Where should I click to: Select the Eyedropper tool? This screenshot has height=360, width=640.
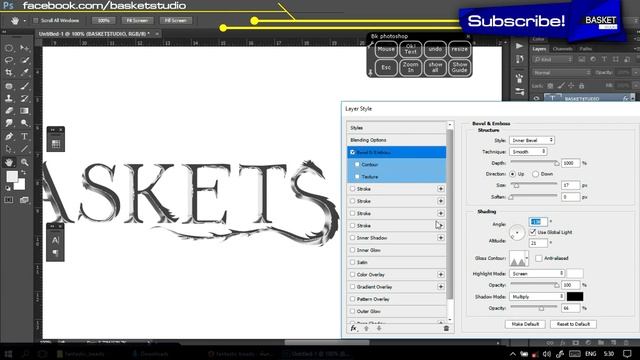[24, 73]
